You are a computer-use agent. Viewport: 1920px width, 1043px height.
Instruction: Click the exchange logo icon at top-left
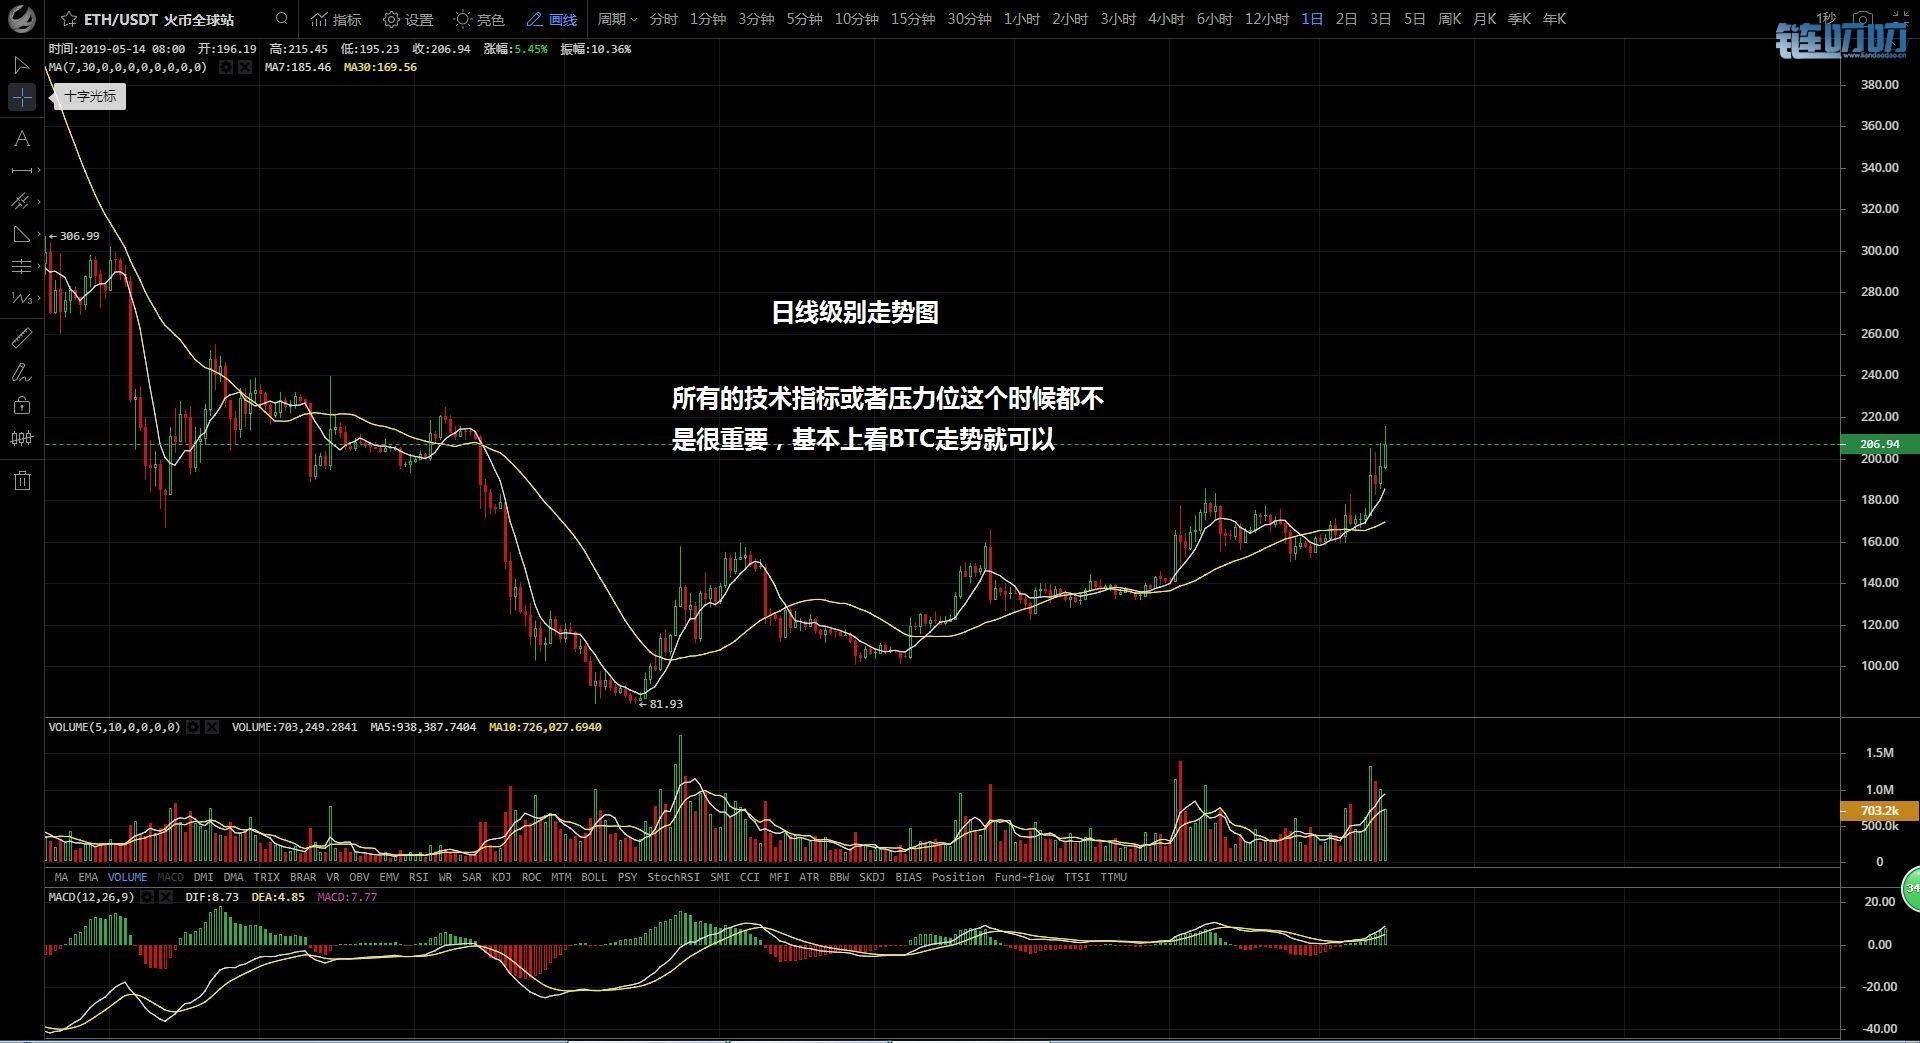(x=22, y=18)
